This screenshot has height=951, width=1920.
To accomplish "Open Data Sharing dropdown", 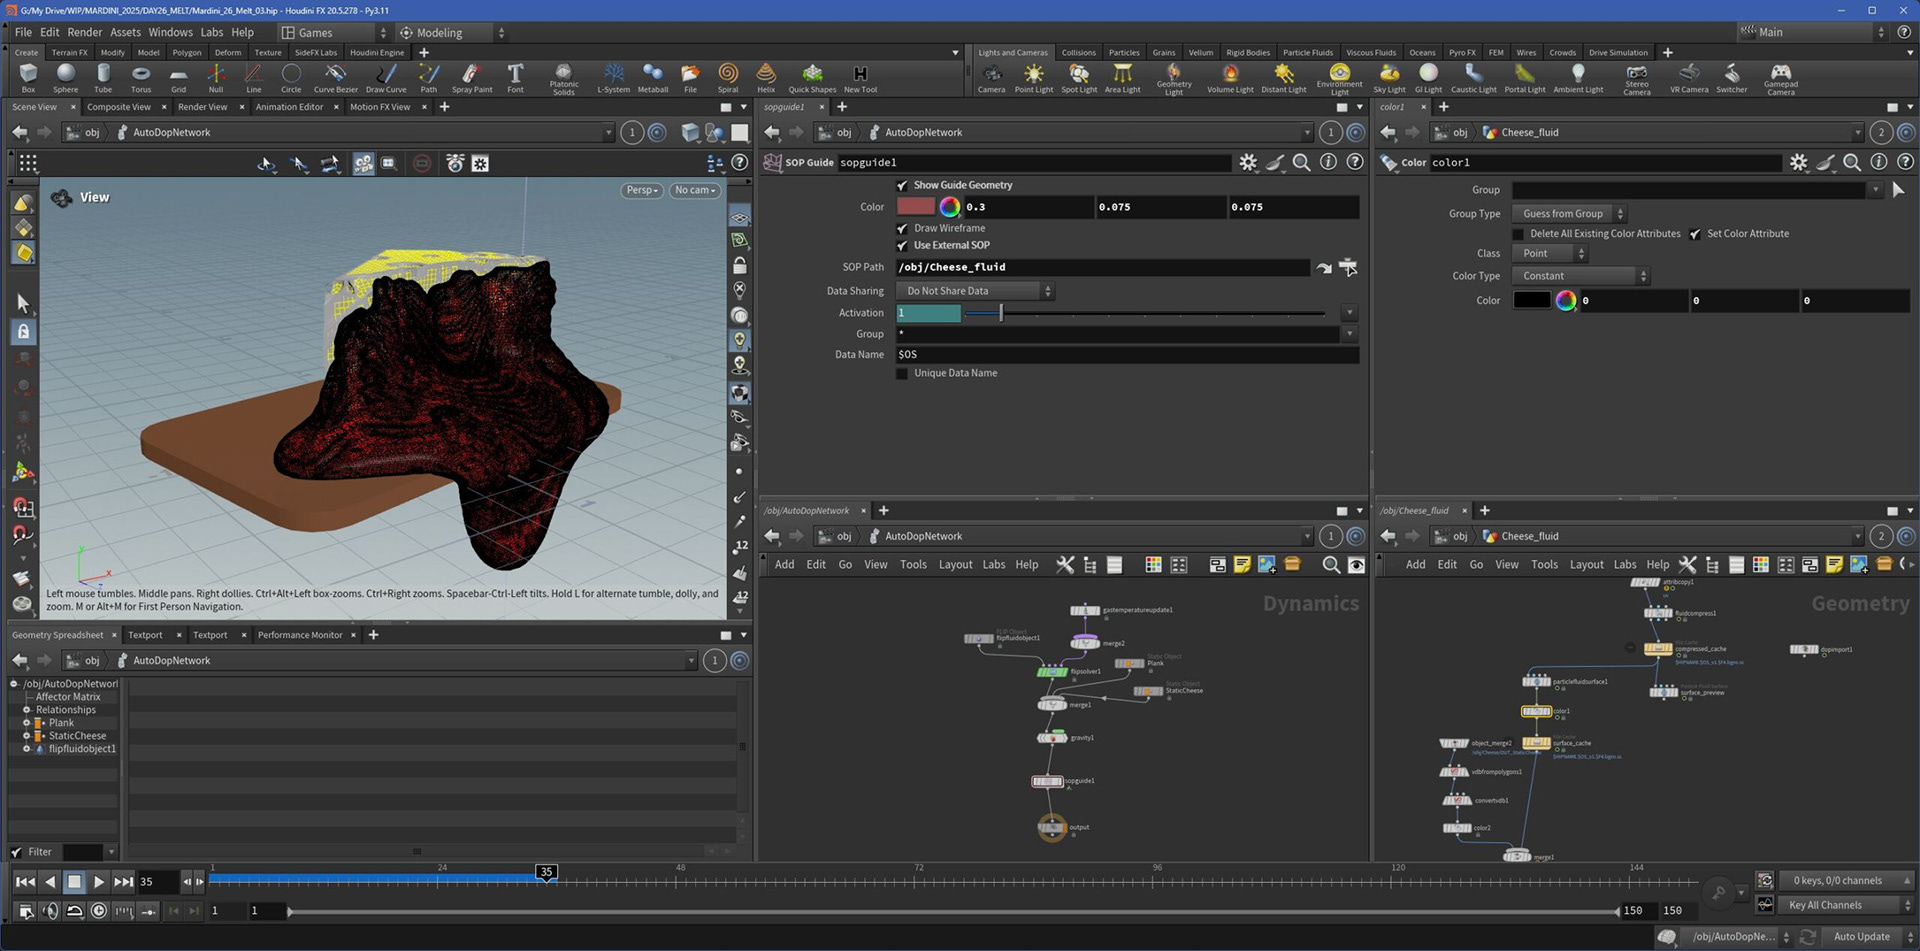I will click(x=975, y=291).
